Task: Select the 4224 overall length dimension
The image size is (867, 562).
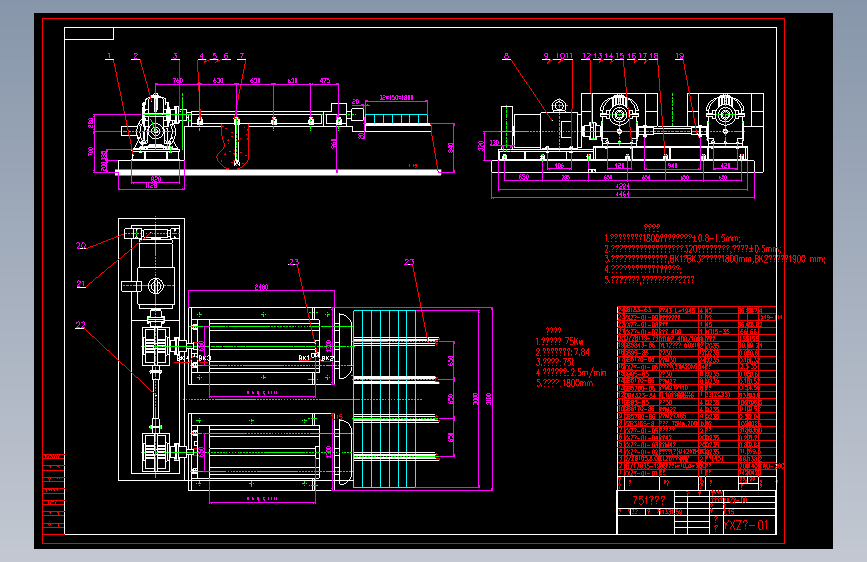Action: pos(622,186)
